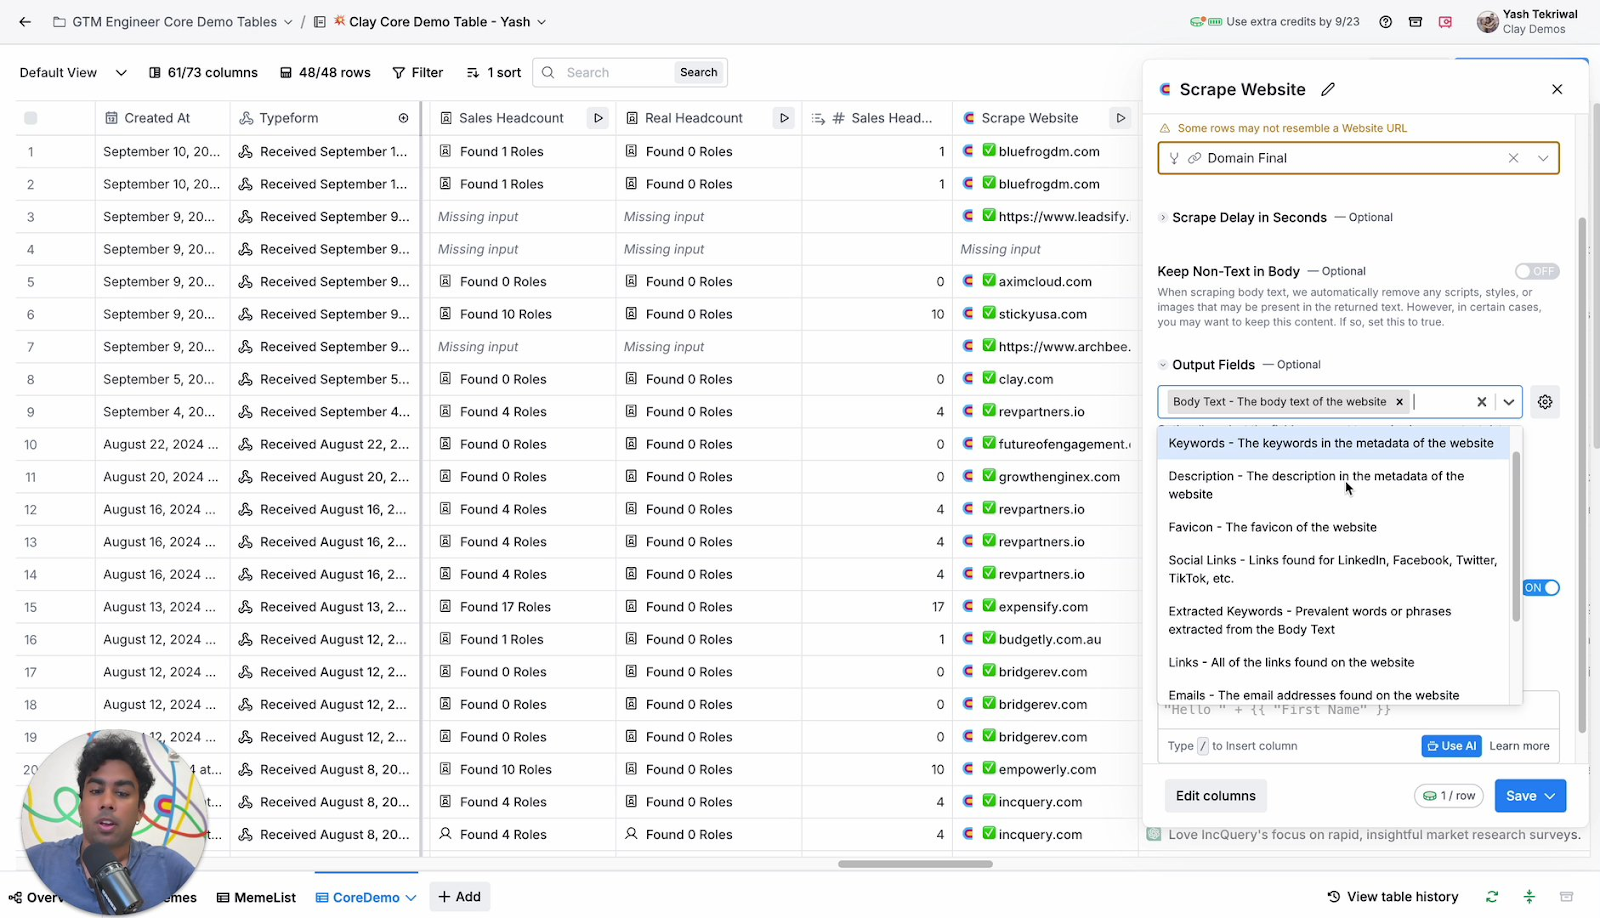Viewport: 1600px width, 918px height.
Task: Click the red notification icon in top bar
Action: pyautogui.click(x=1445, y=22)
